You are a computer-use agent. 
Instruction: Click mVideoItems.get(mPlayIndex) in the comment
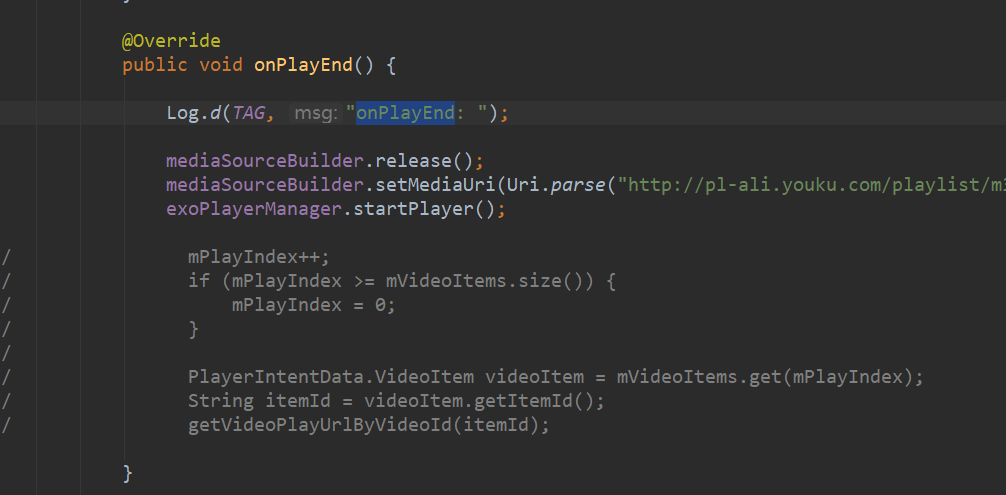point(763,377)
